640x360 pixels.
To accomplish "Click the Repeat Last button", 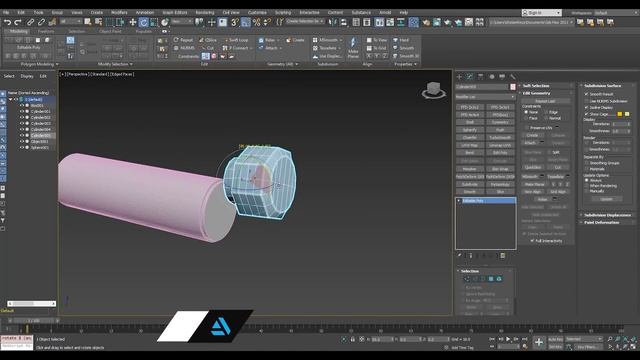I will pos(545,101).
